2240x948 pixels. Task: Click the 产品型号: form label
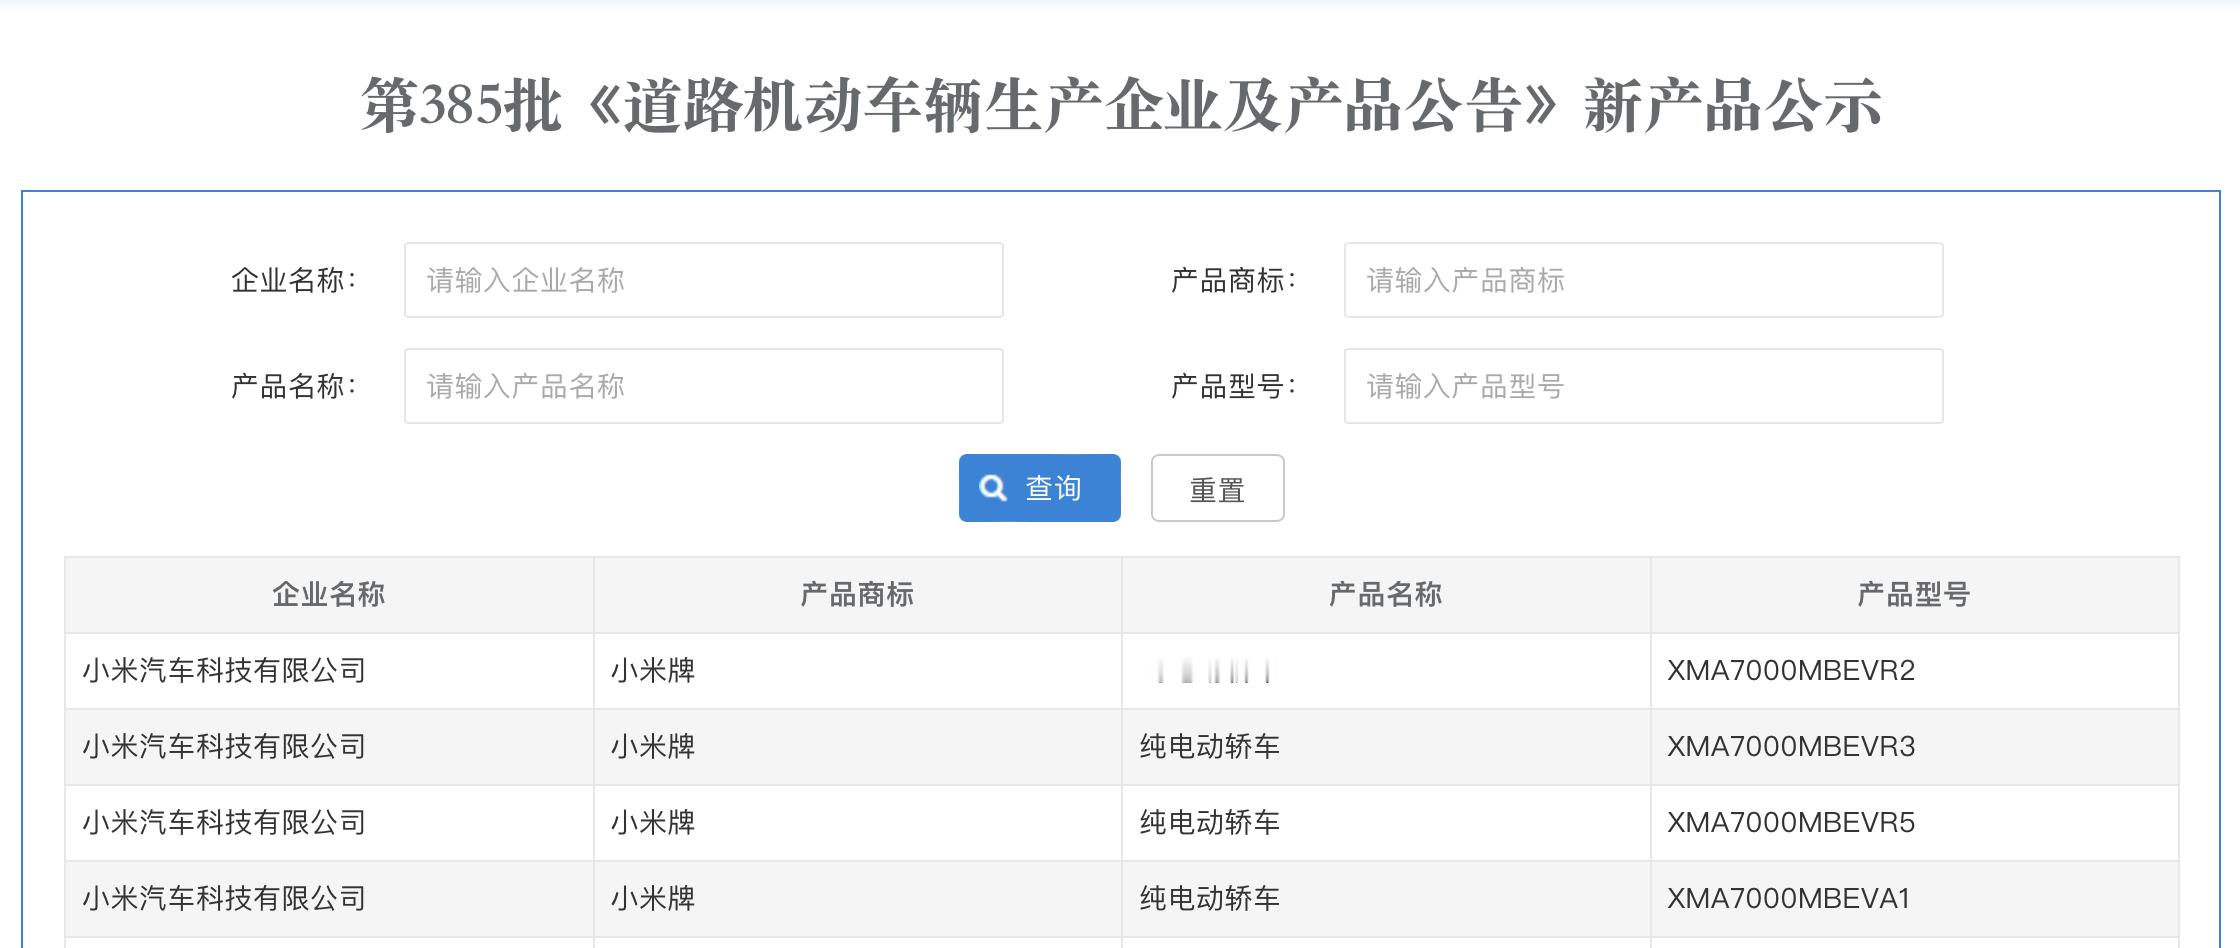pos(1234,386)
